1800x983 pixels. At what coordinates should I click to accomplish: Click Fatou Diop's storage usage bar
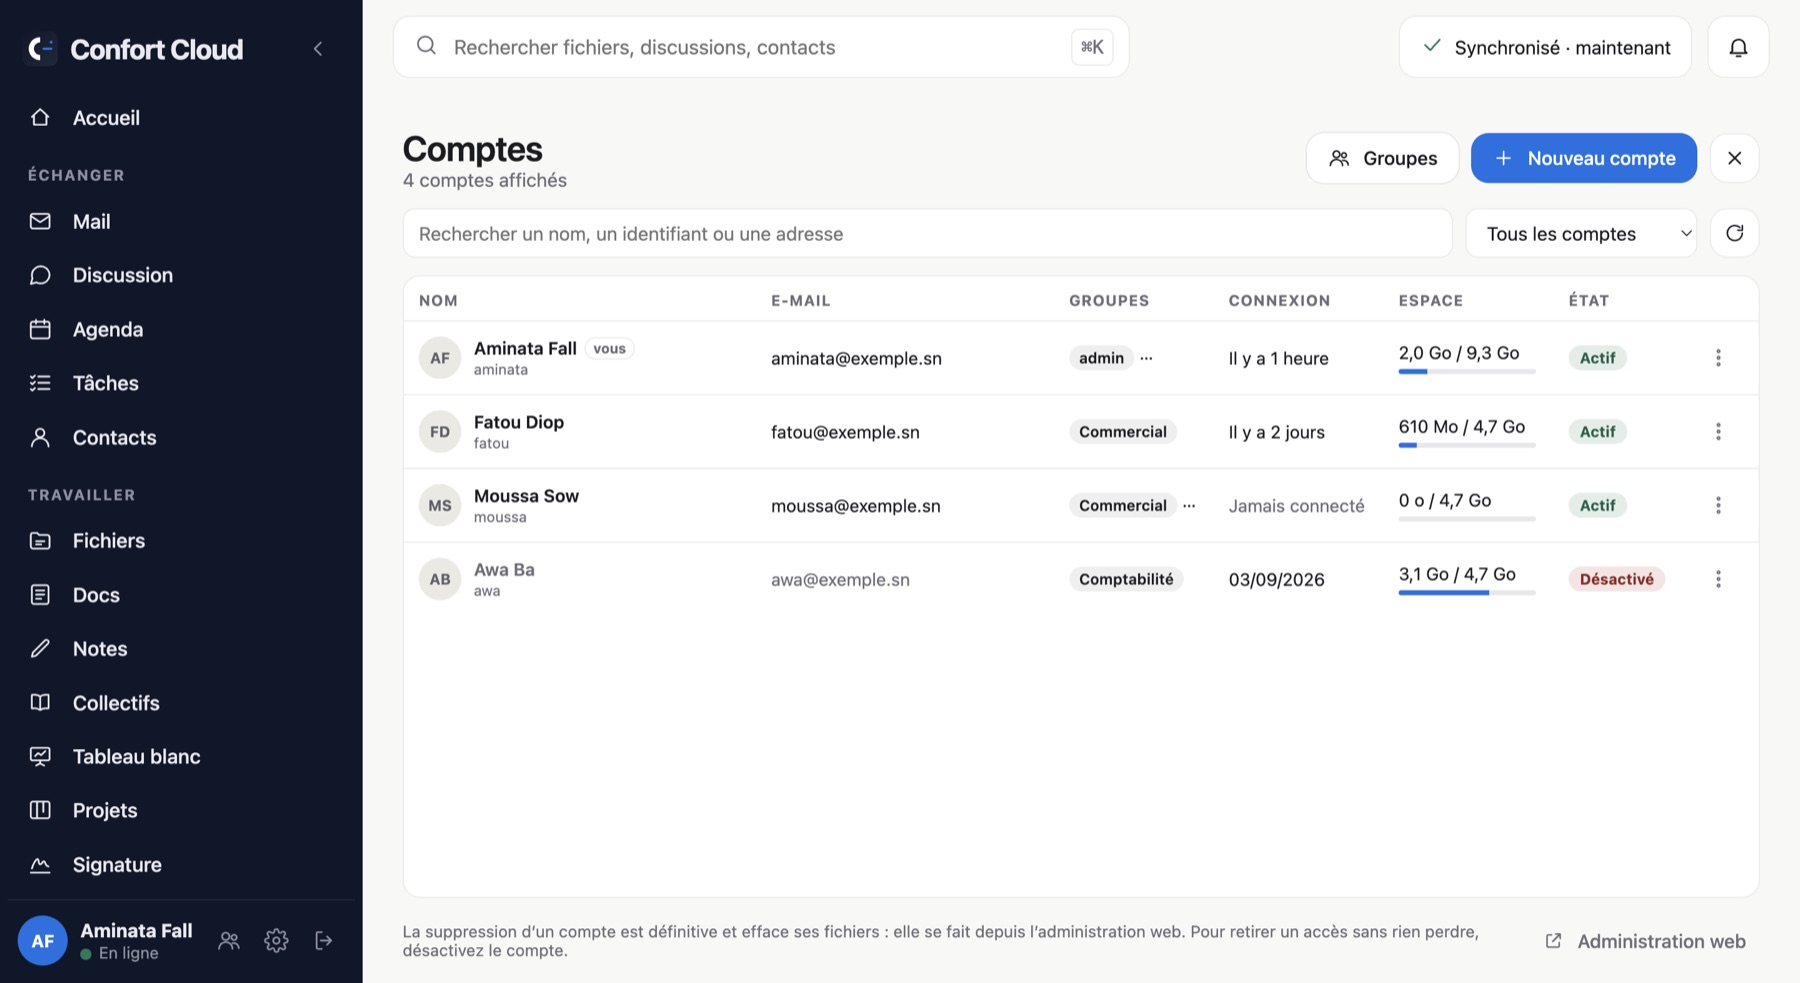coord(1466,446)
